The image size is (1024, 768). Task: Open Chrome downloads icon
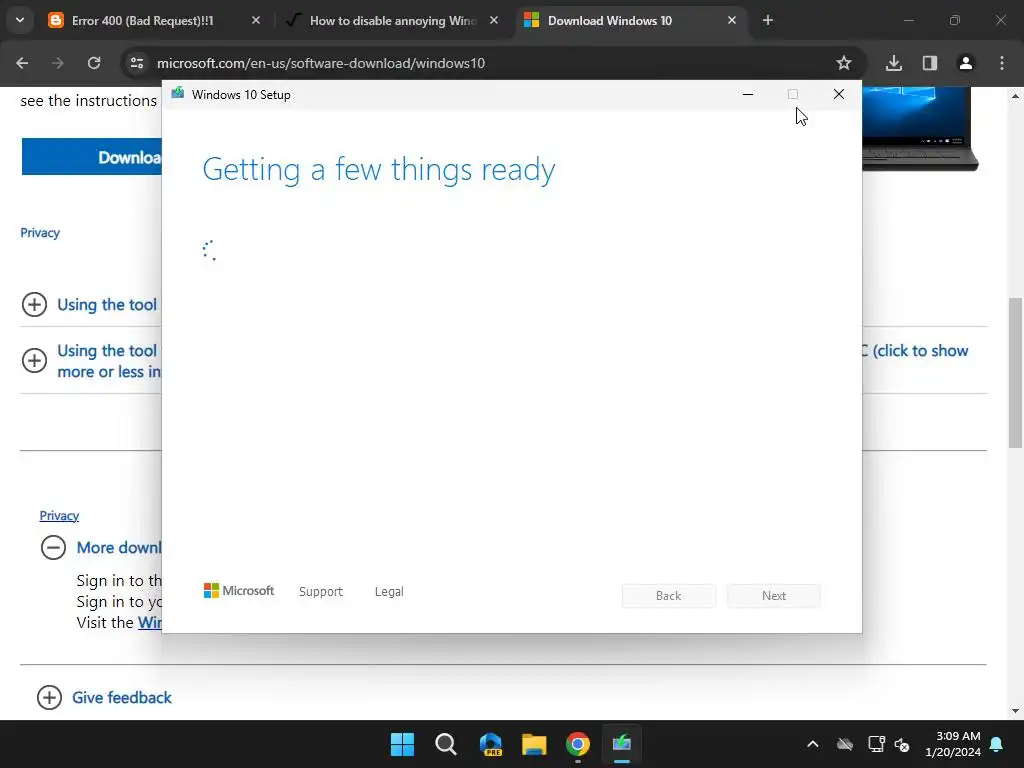coord(894,63)
